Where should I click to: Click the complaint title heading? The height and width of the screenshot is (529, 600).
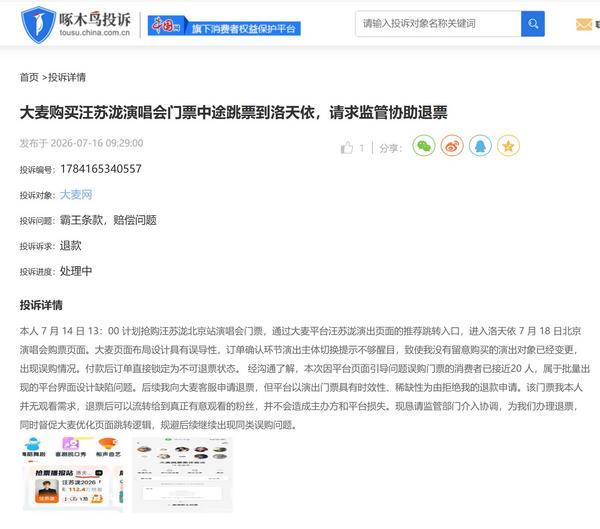pyautogui.click(x=233, y=113)
